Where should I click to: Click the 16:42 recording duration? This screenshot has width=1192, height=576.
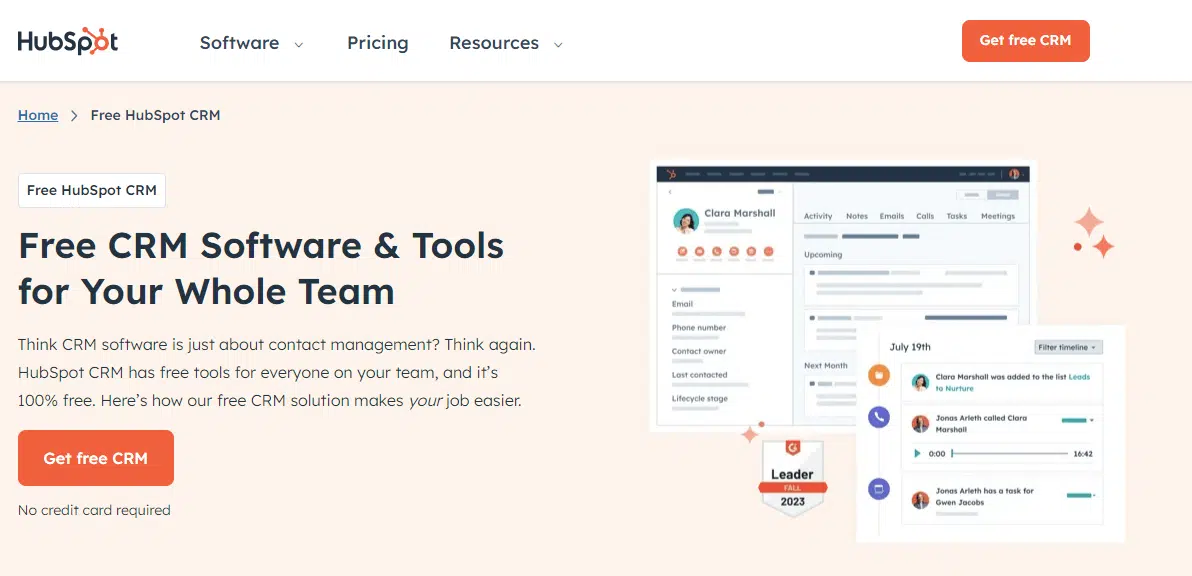1083,454
